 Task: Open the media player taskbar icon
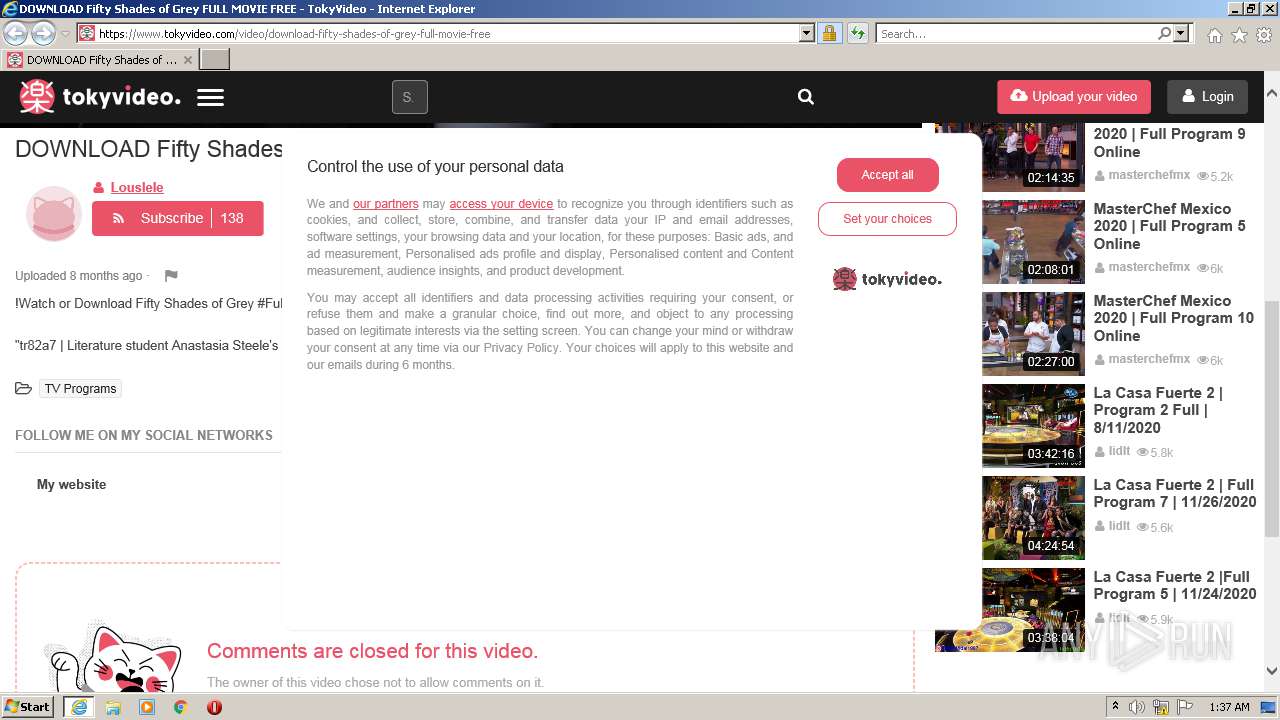point(147,707)
